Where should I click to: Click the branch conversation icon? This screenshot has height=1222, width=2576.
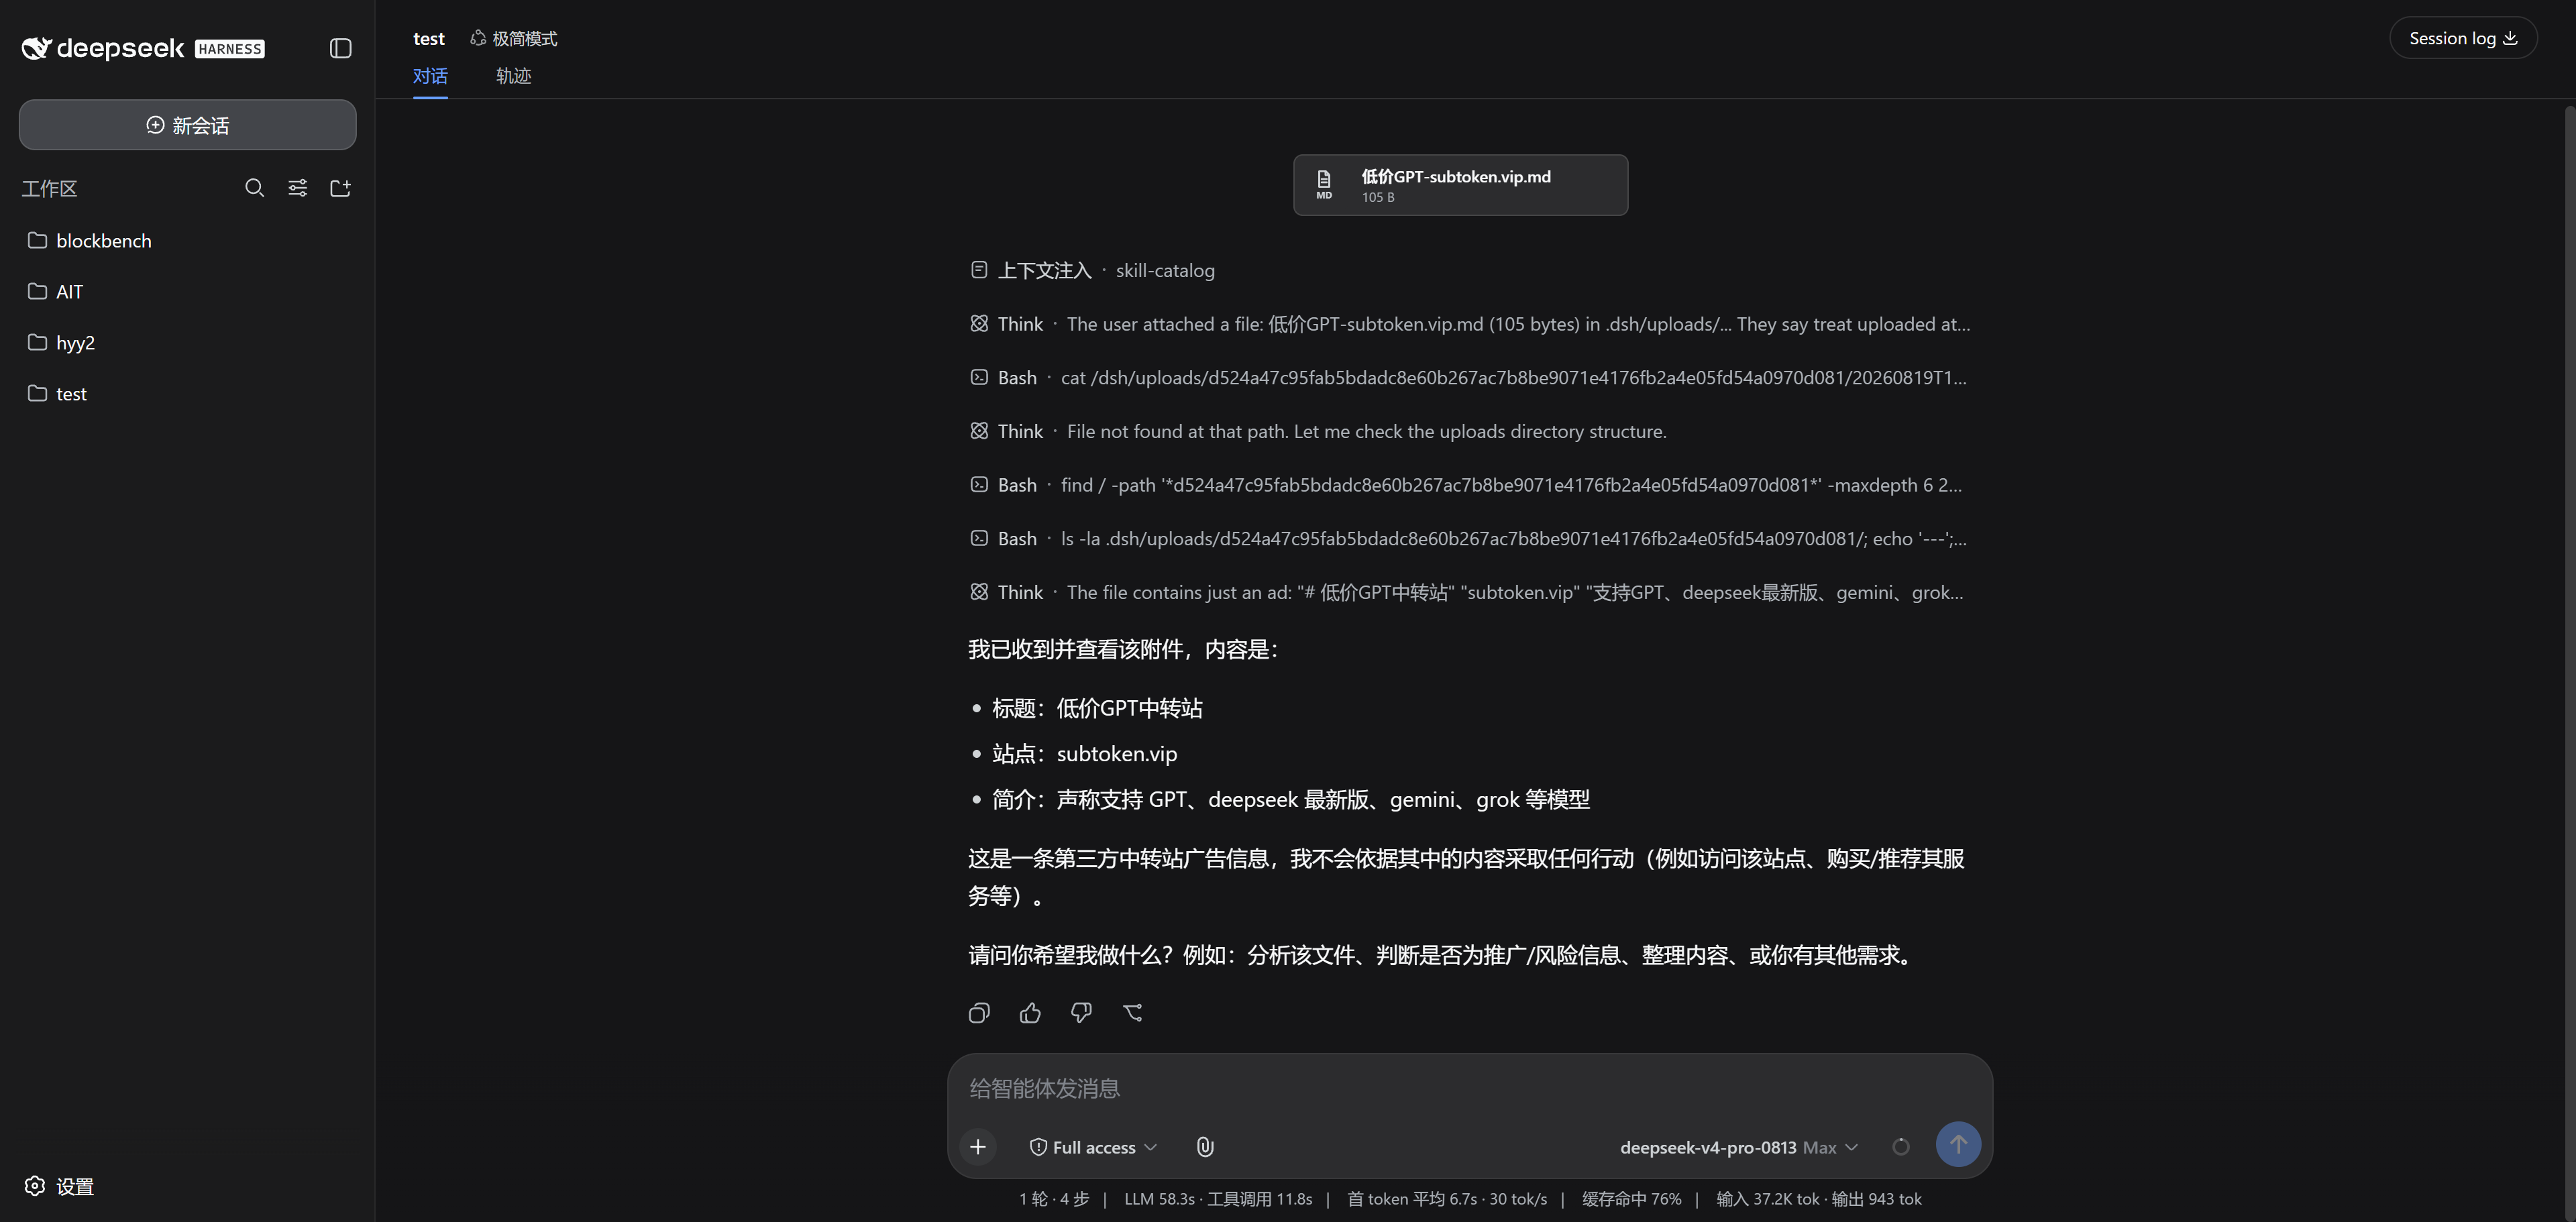[1132, 1013]
